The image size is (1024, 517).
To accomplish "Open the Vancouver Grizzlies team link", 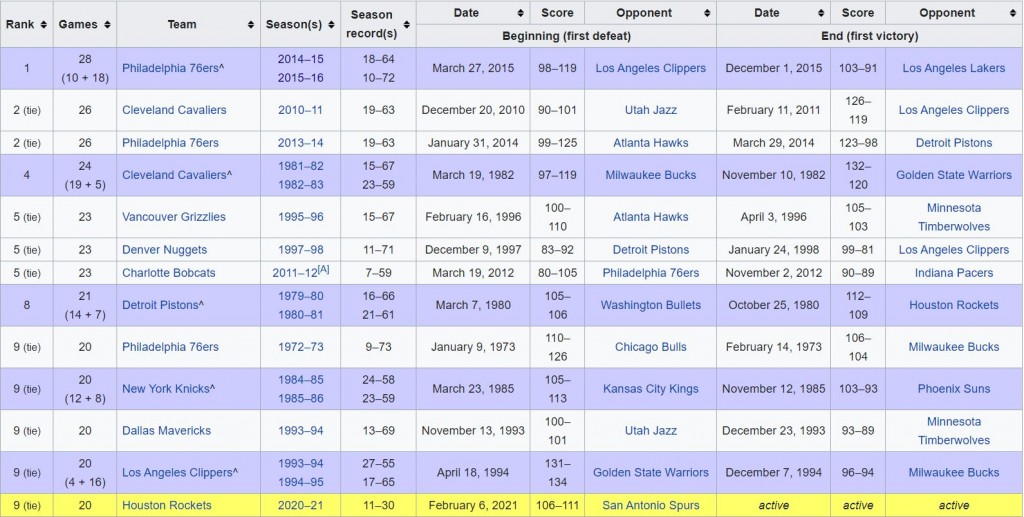I will (x=174, y=217).
